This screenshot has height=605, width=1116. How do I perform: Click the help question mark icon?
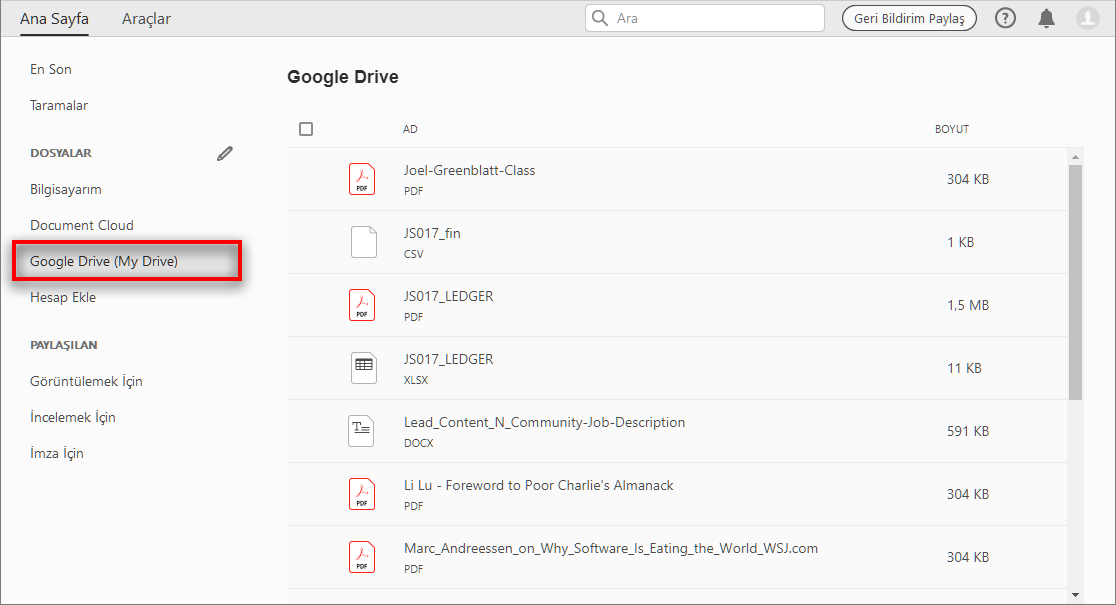pos(1006,18)
